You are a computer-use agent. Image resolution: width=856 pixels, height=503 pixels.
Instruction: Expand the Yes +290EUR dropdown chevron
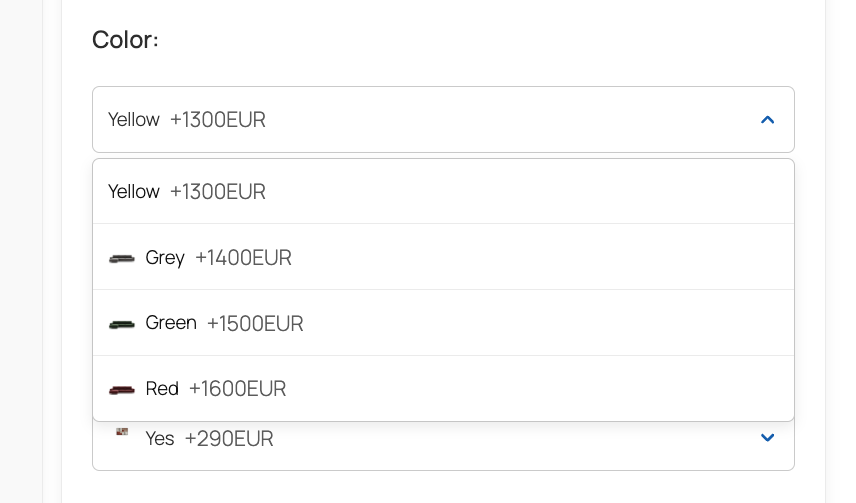767,438
